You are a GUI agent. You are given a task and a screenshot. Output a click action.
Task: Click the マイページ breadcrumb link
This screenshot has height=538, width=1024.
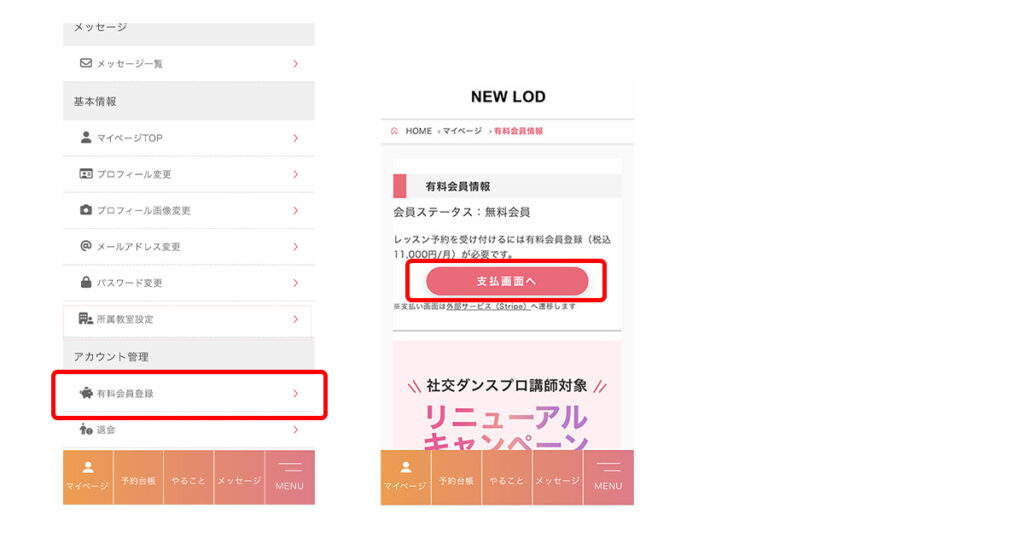pos(462,131)
